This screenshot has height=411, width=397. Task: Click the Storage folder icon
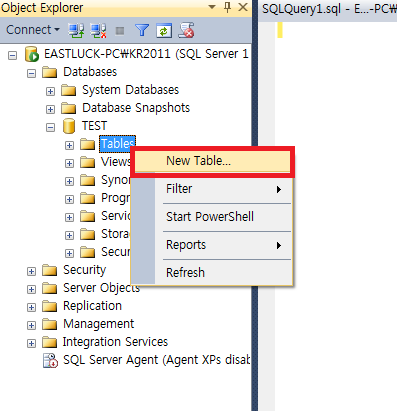(x=88, y=234)
